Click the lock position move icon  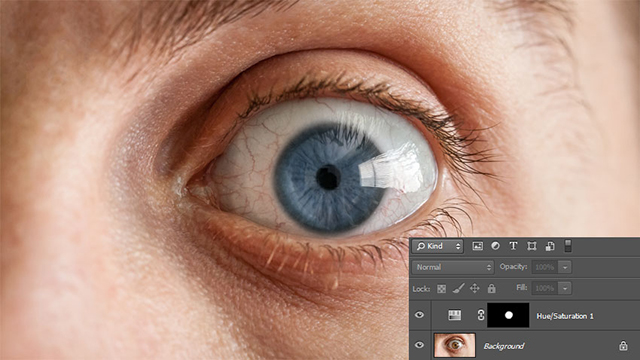(475, 289)
